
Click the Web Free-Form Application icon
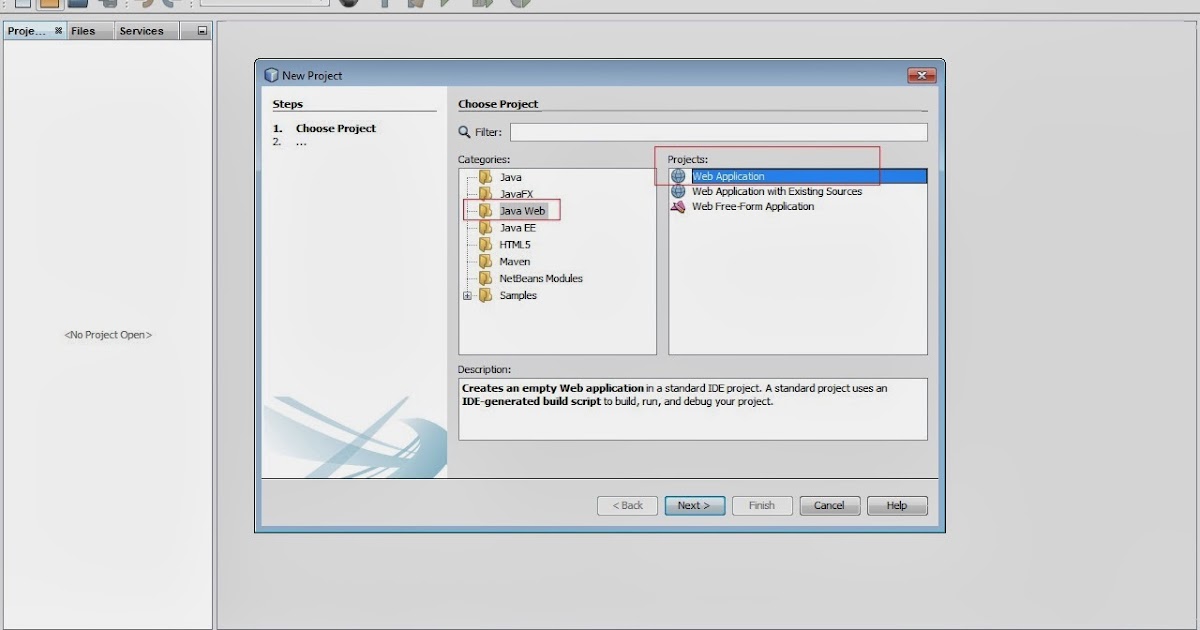(x=678, y=207)
